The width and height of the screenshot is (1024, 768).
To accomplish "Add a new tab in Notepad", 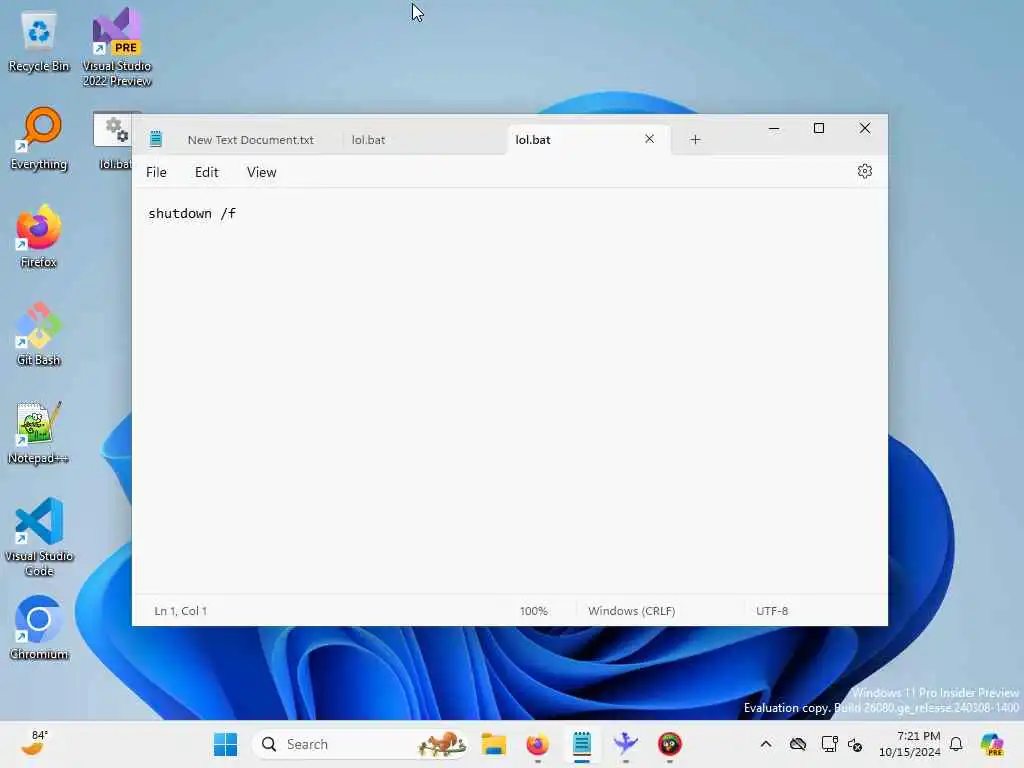I will 695,139.
